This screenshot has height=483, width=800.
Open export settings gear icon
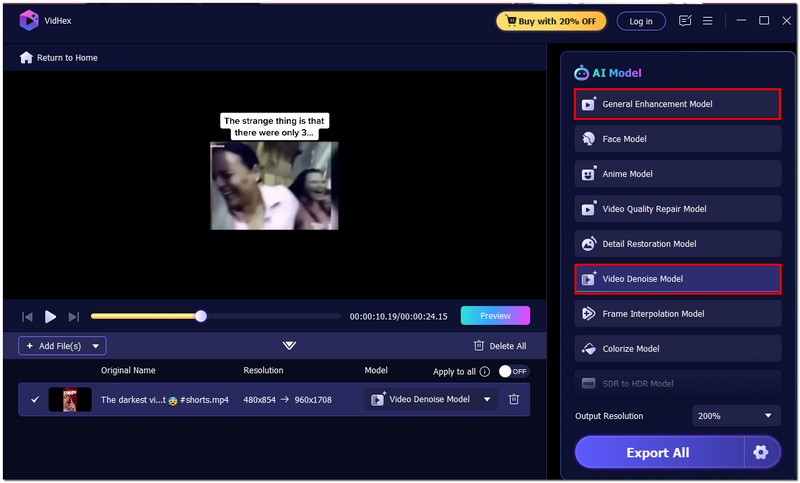point(760,452)
